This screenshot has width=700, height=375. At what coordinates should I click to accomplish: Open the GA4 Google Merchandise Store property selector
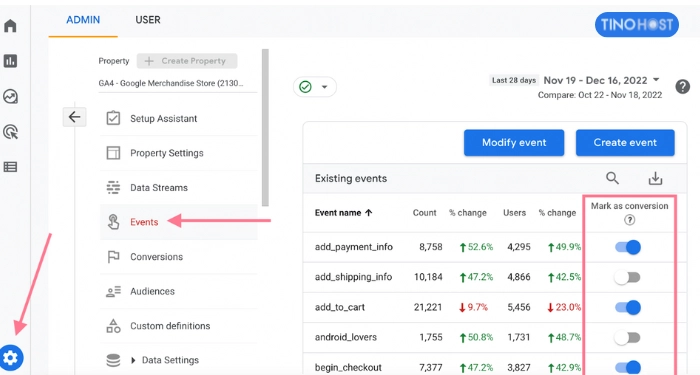coord(177,83)
